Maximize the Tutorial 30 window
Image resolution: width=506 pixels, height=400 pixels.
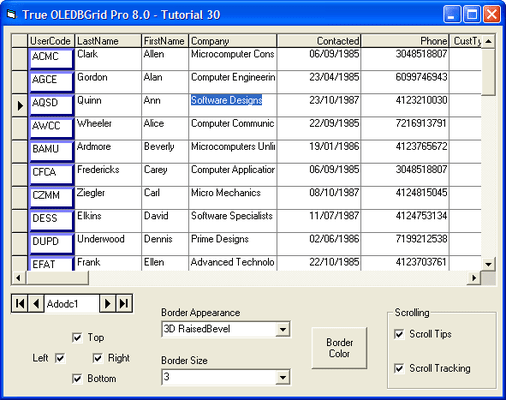point(472,14)
